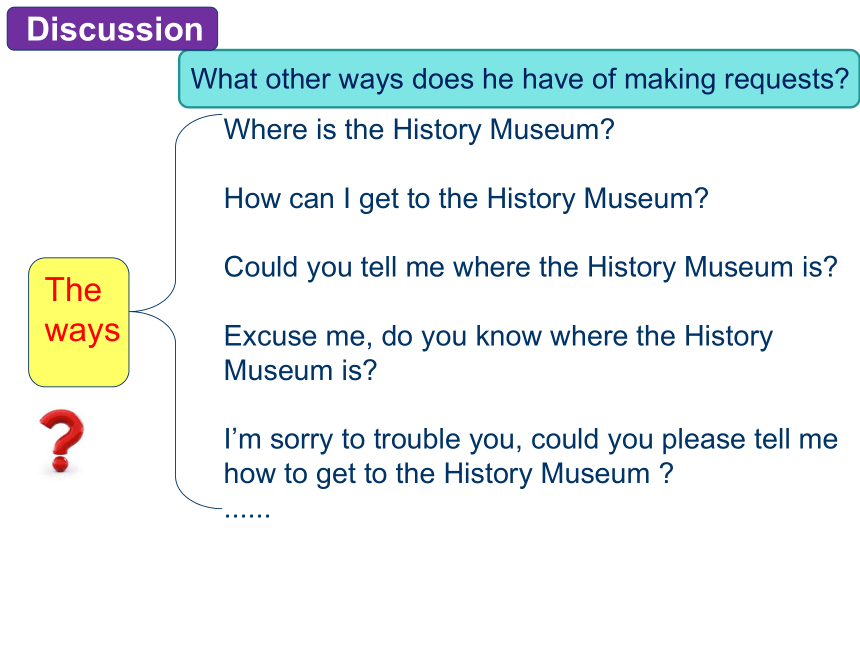Viewport: 860px width, 645px height.
Task: Click the 'I'm sorry to trouble you' line
Action: (530, 439)
